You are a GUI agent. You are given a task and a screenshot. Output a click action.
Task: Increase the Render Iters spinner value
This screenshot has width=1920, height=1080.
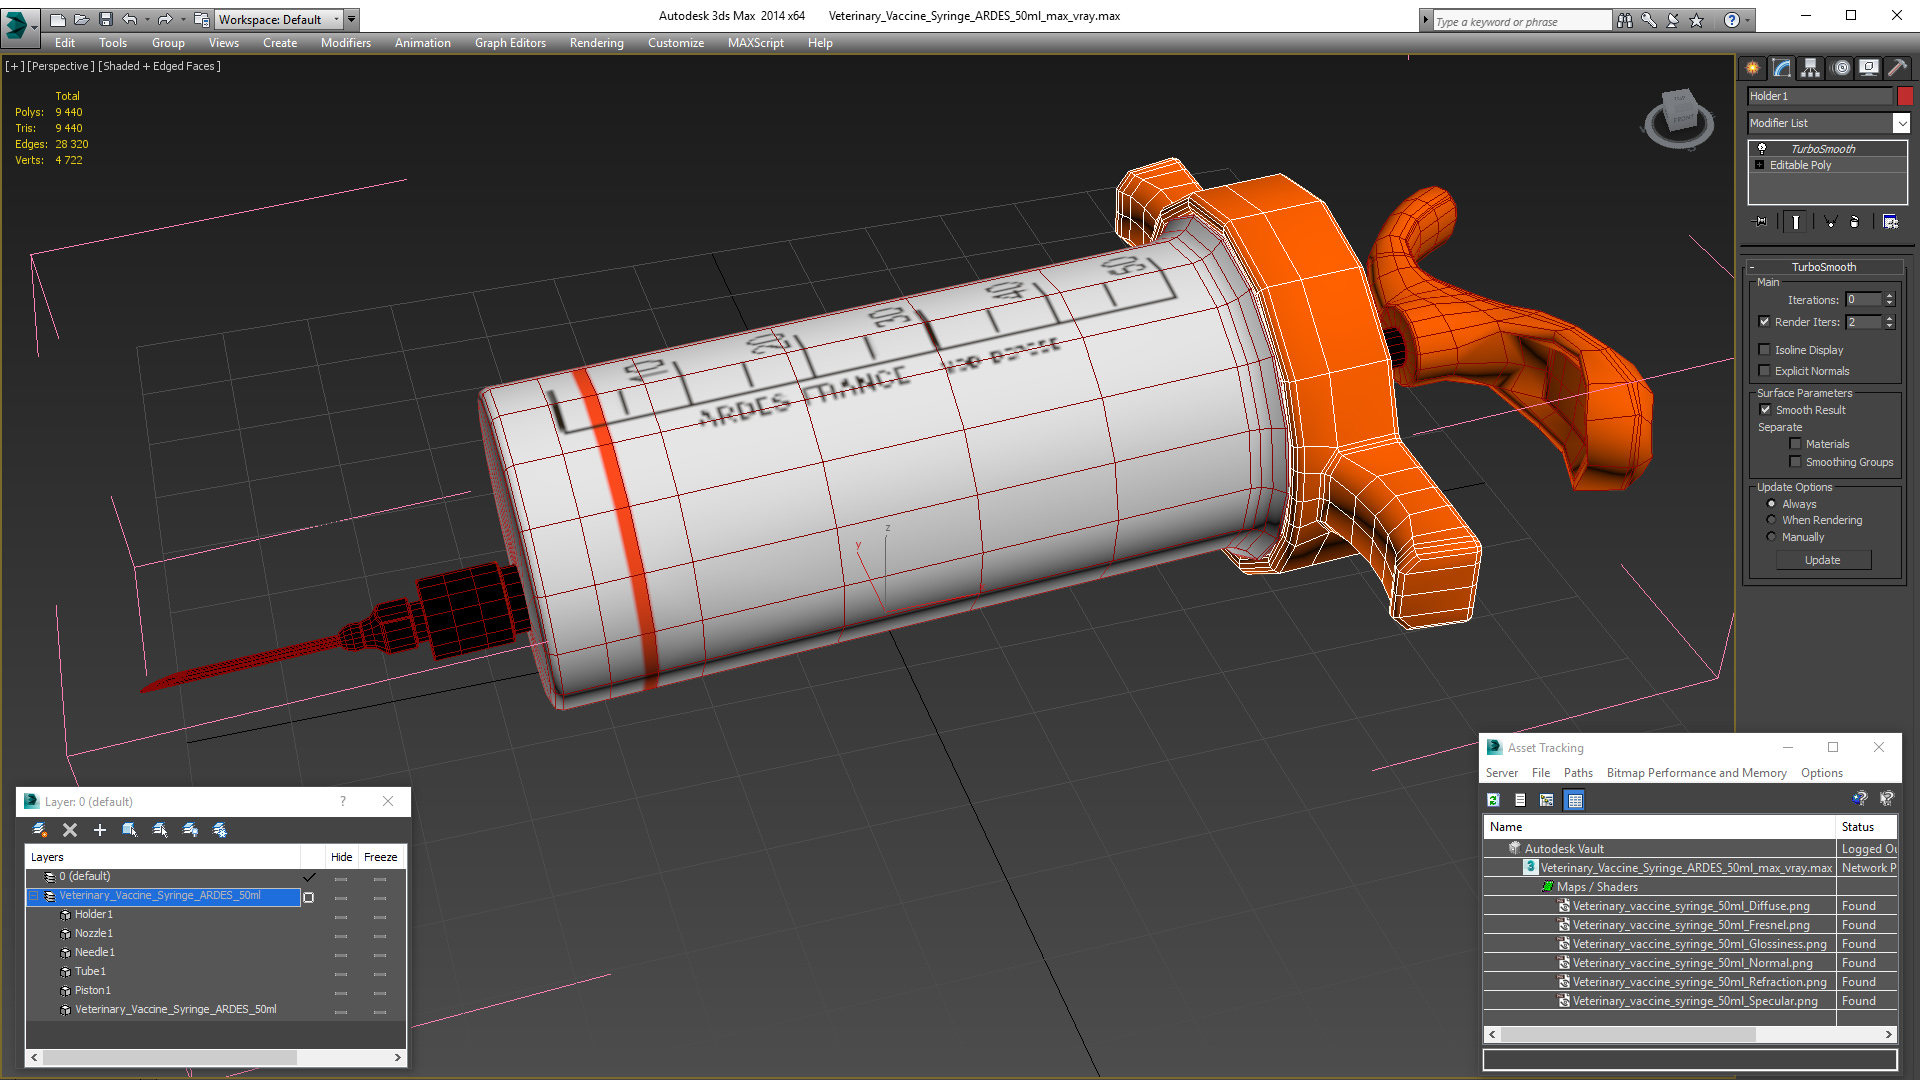(1890, 318)
